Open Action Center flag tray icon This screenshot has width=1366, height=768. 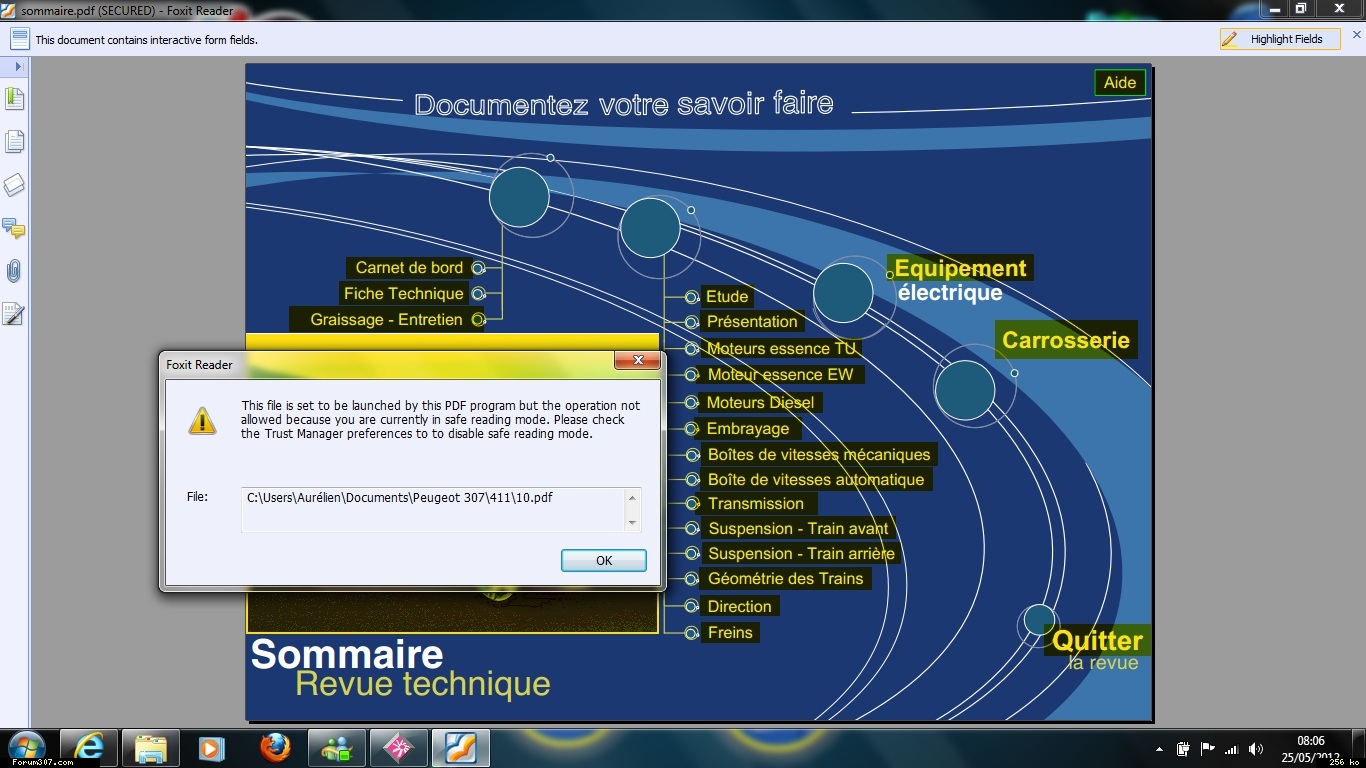(1207, 749)
